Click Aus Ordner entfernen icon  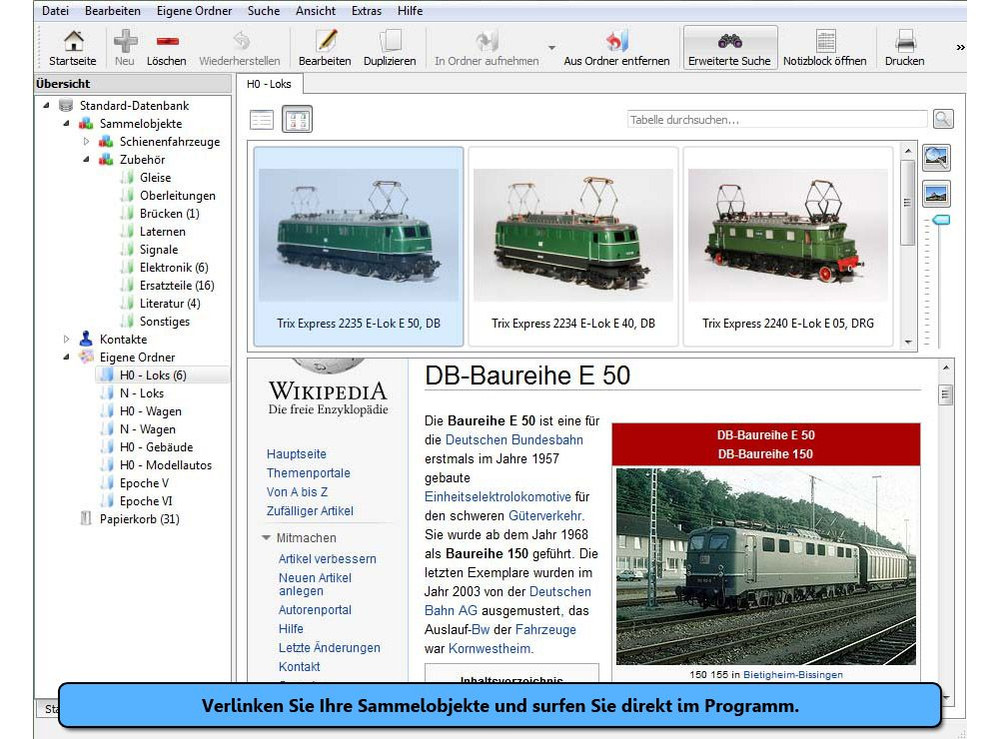617,41
